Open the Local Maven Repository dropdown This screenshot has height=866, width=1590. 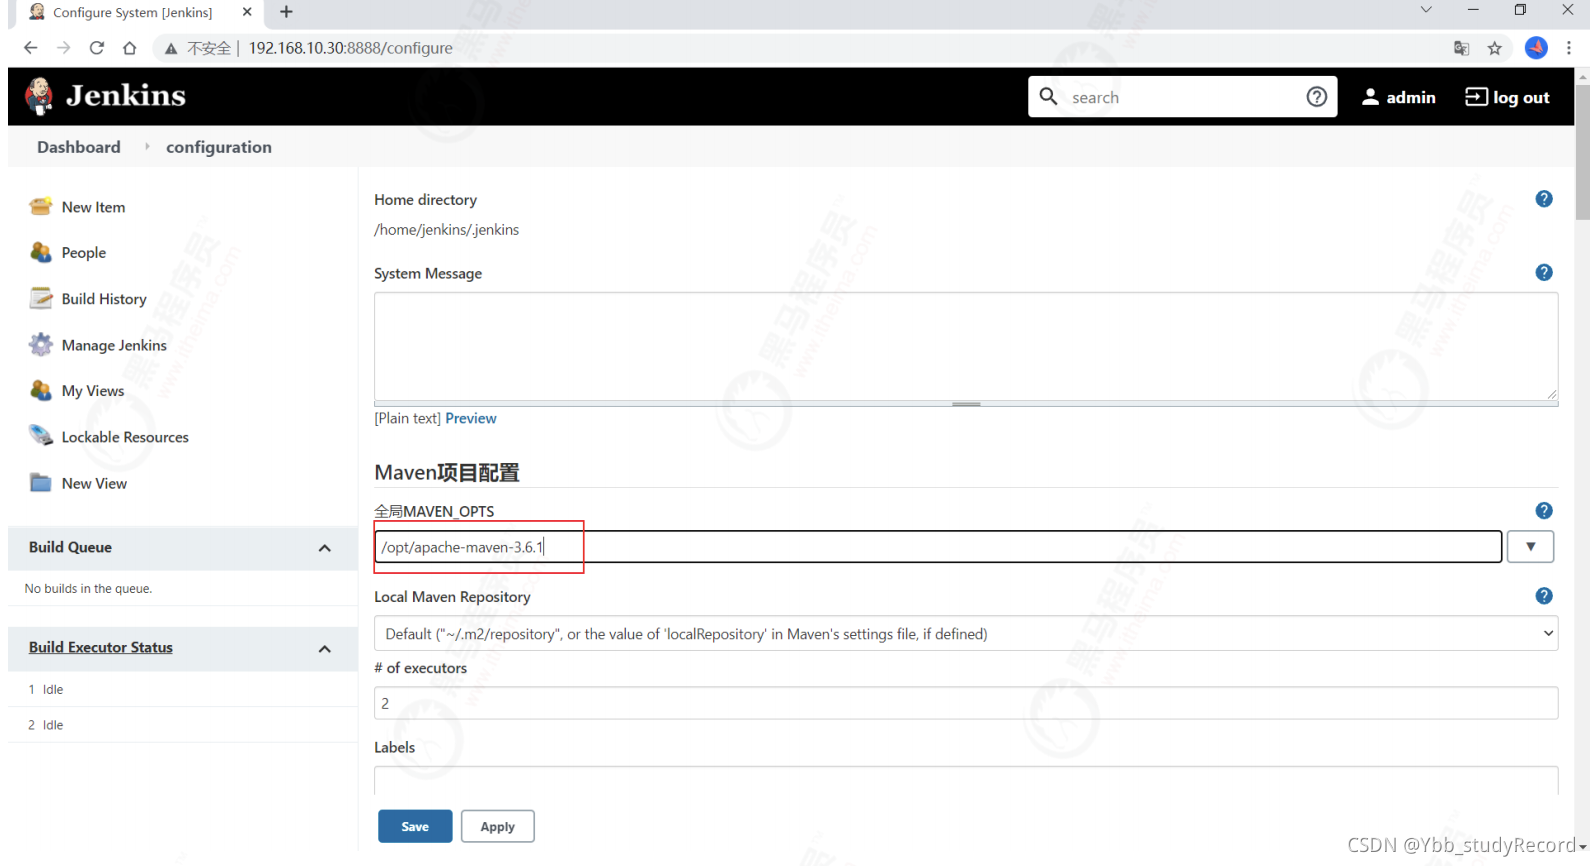click(966, 633)
